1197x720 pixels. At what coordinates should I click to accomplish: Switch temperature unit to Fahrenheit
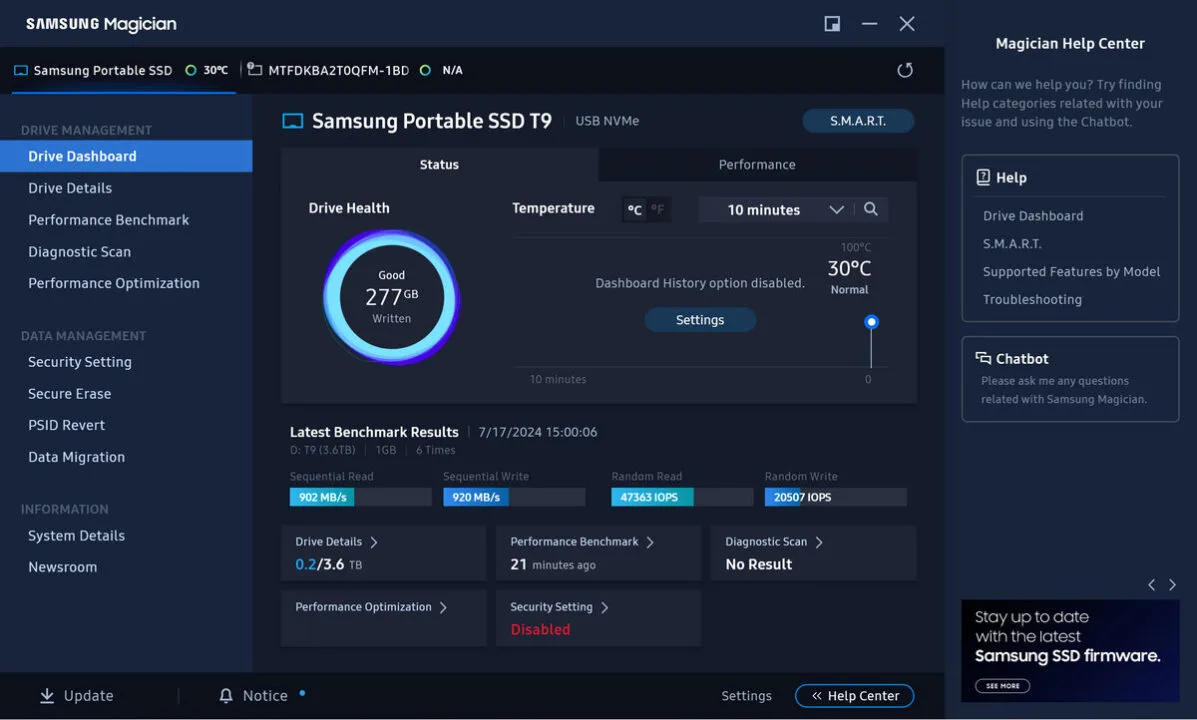point(655,209)
